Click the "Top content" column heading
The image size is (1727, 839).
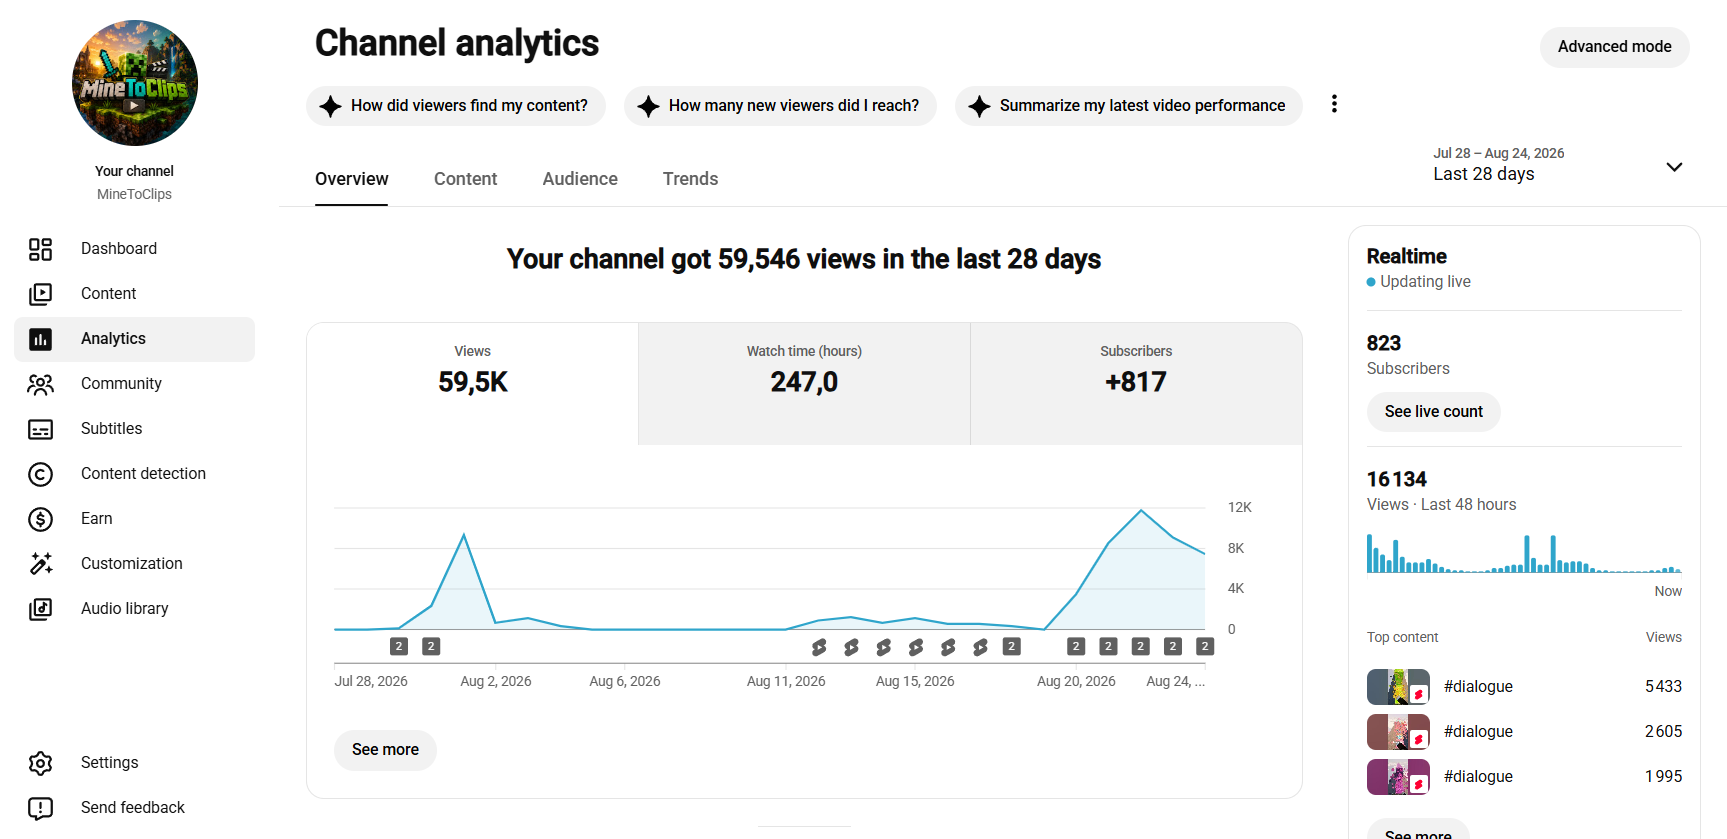click(1403, 637)
